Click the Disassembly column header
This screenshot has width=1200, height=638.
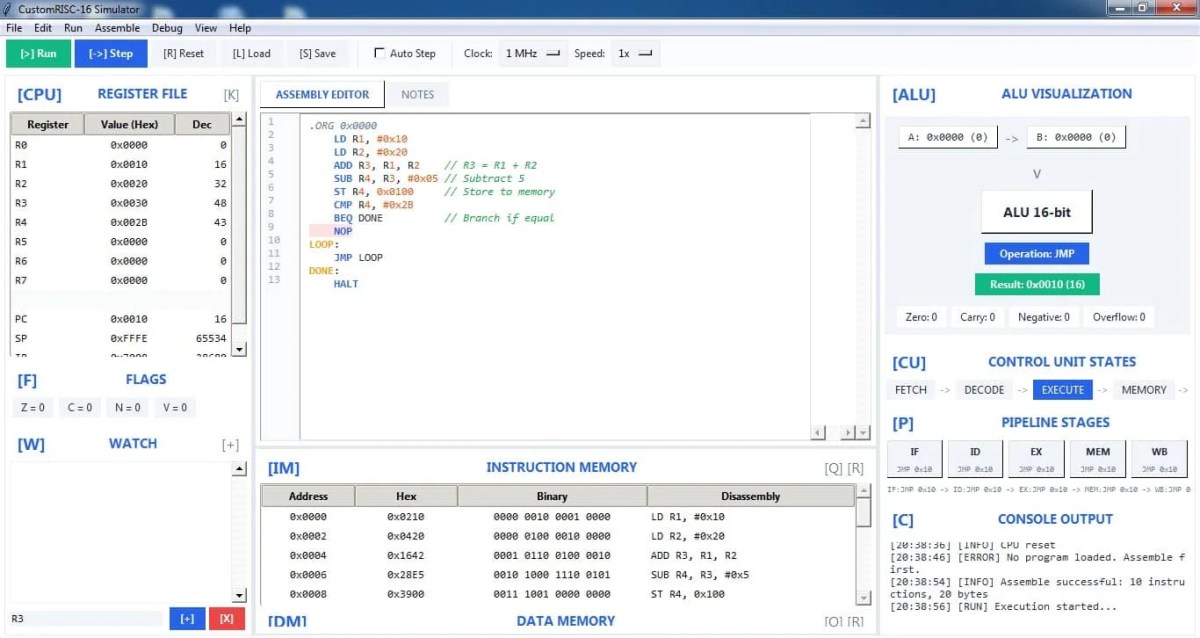[x=751, y=496]
